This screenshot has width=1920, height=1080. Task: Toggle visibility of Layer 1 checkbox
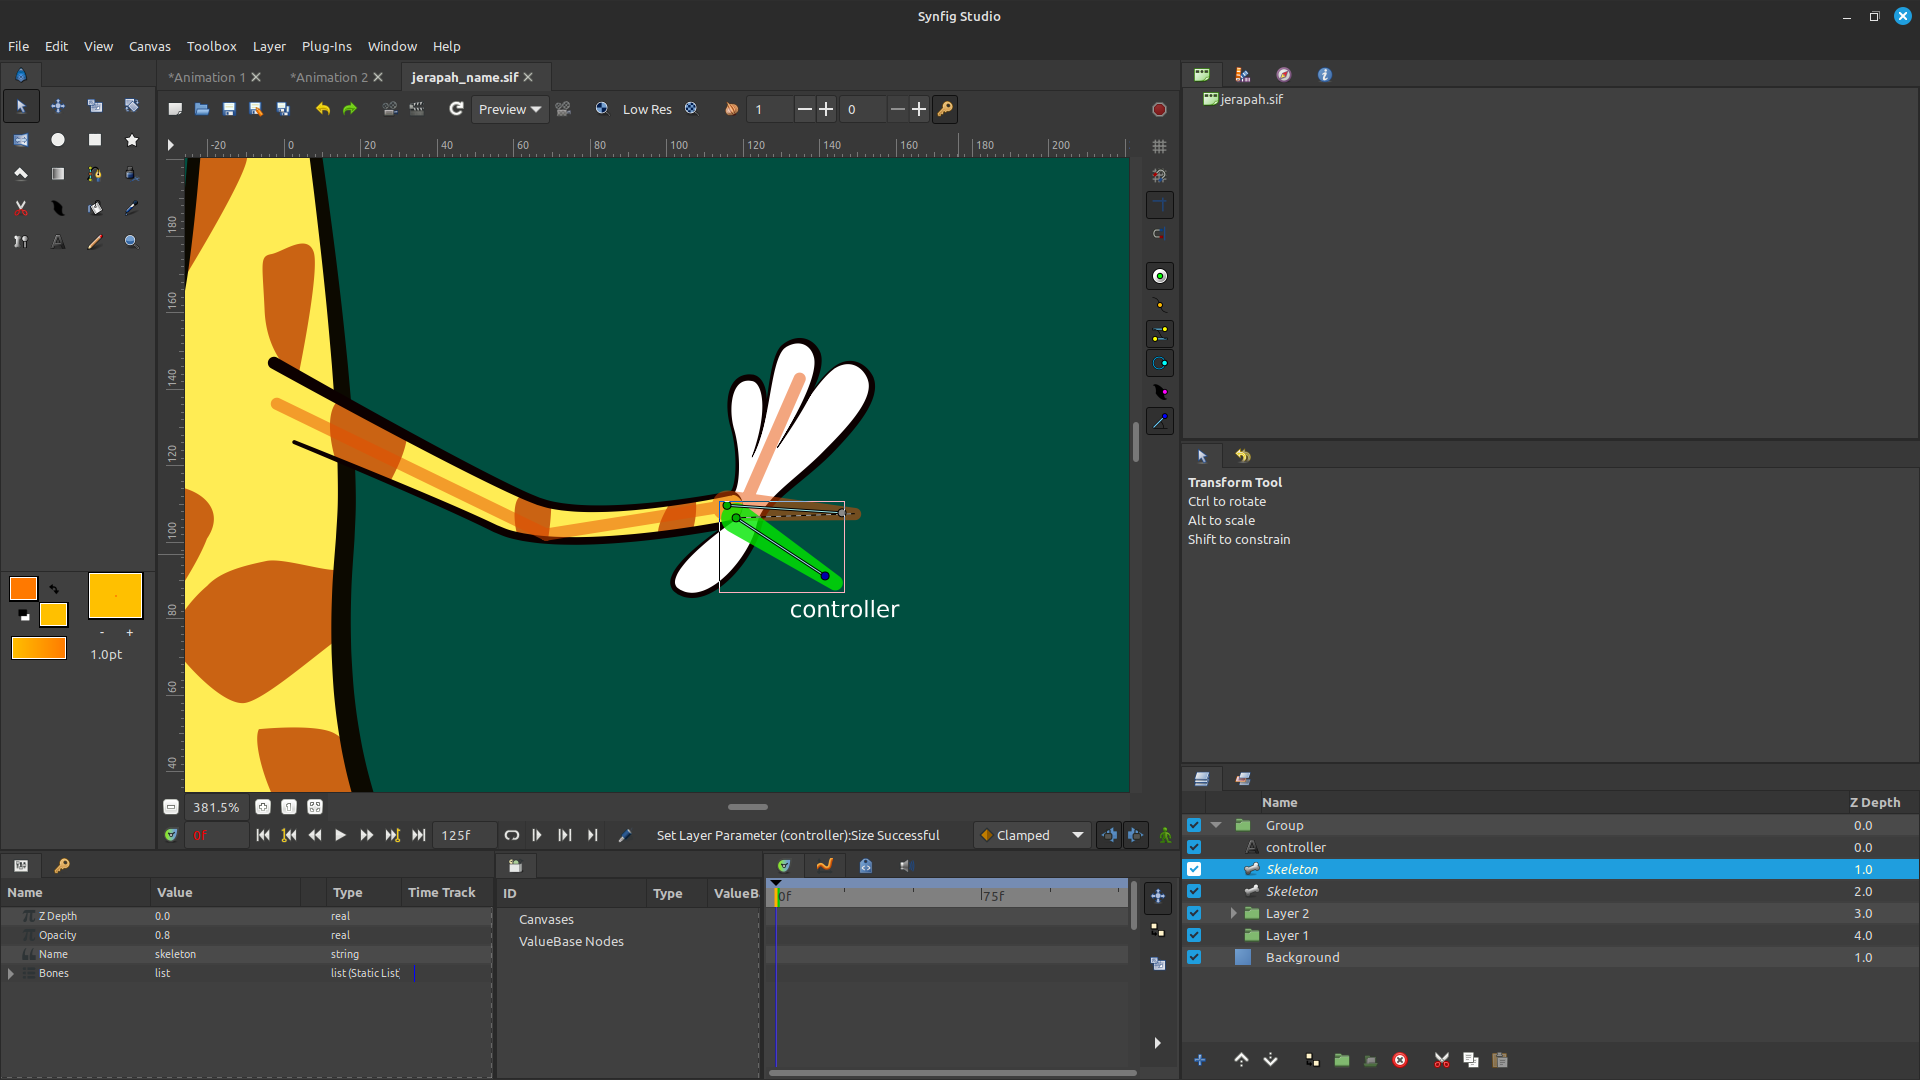[1194, 935]
